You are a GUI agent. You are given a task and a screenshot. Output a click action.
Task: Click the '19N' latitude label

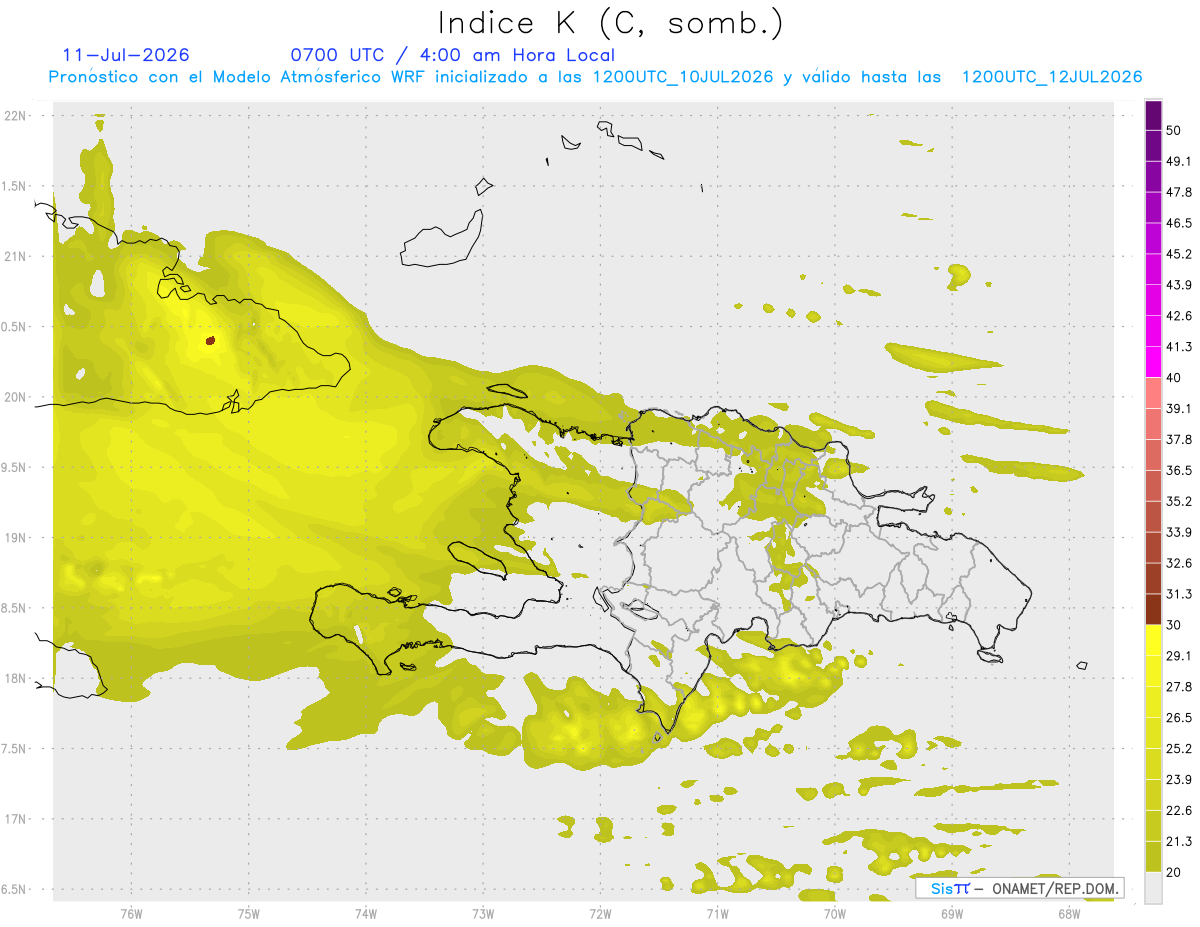tap(17, 538)
